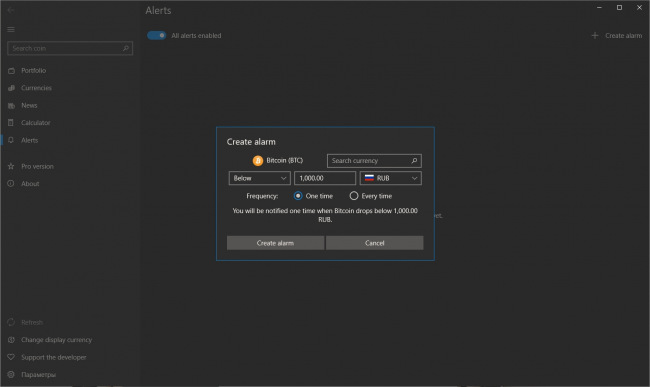The height and width of the screenshot is (387, 650).
Task: Maximize the application window
Action: point(619,7)
